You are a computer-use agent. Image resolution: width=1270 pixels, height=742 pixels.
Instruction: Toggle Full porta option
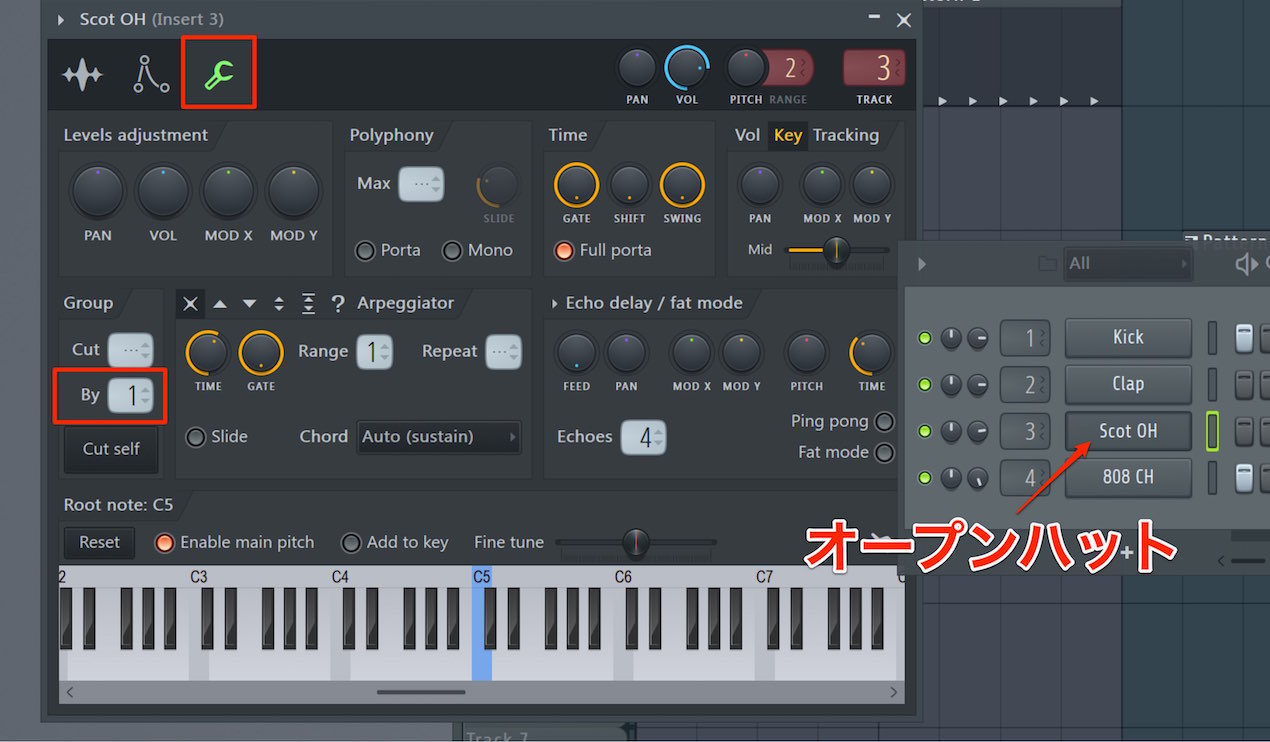565,250
